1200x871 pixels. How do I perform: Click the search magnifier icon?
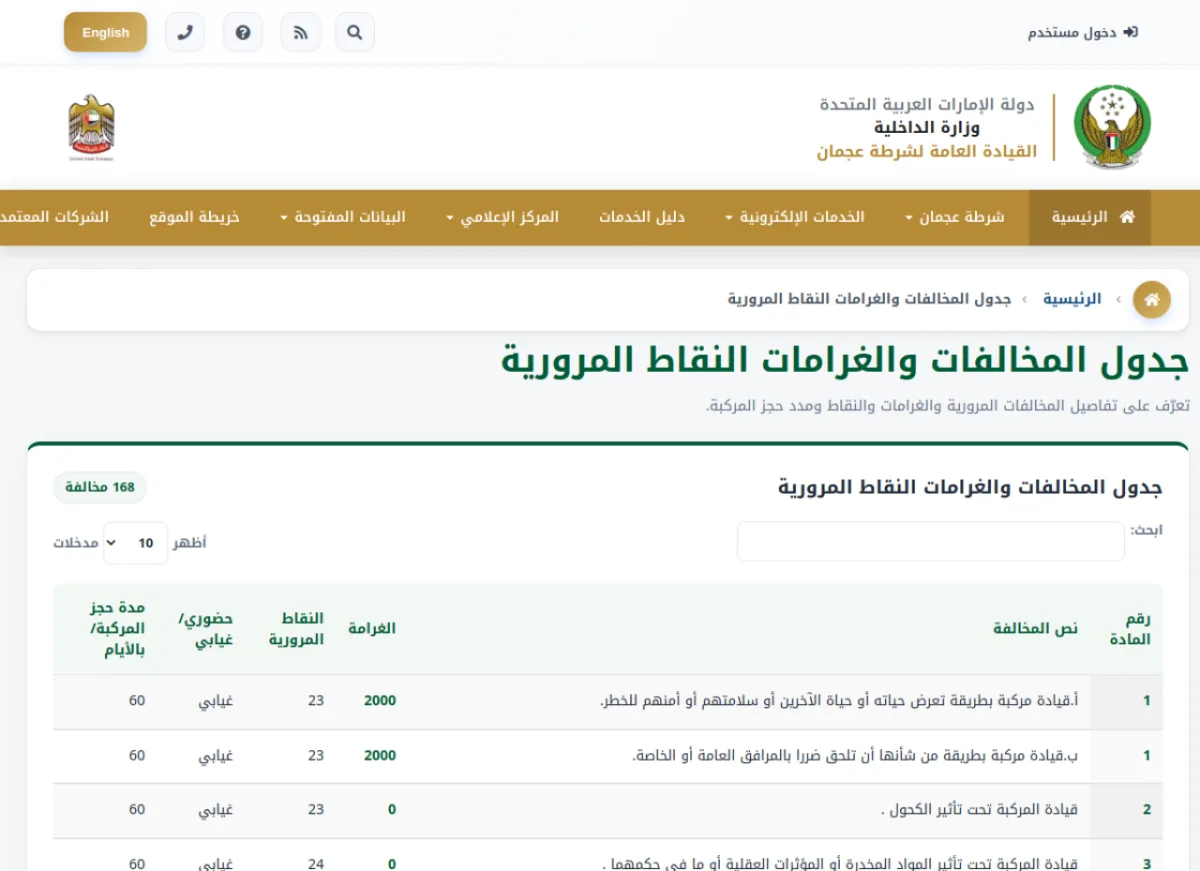(355, 32)
